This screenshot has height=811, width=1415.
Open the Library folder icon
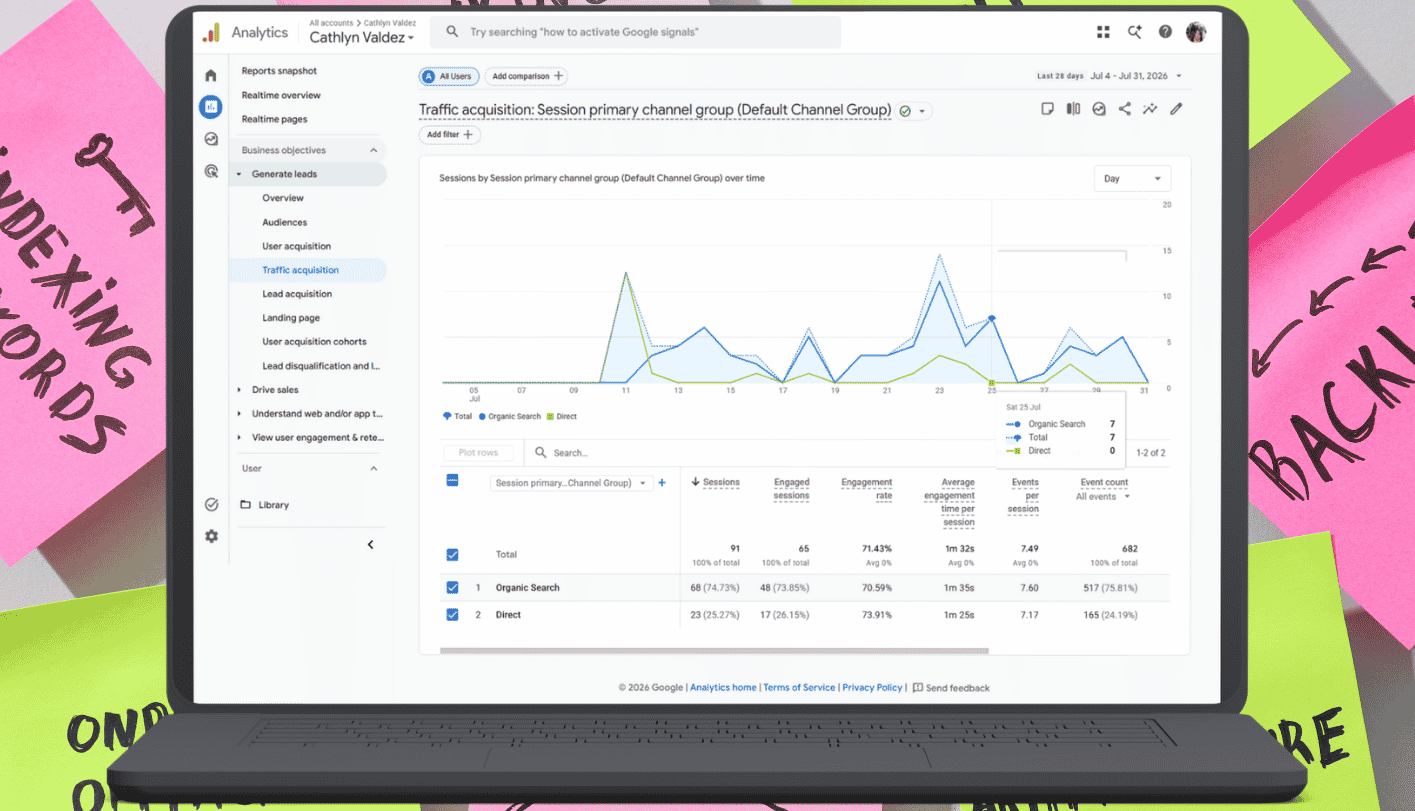point(246,505)
